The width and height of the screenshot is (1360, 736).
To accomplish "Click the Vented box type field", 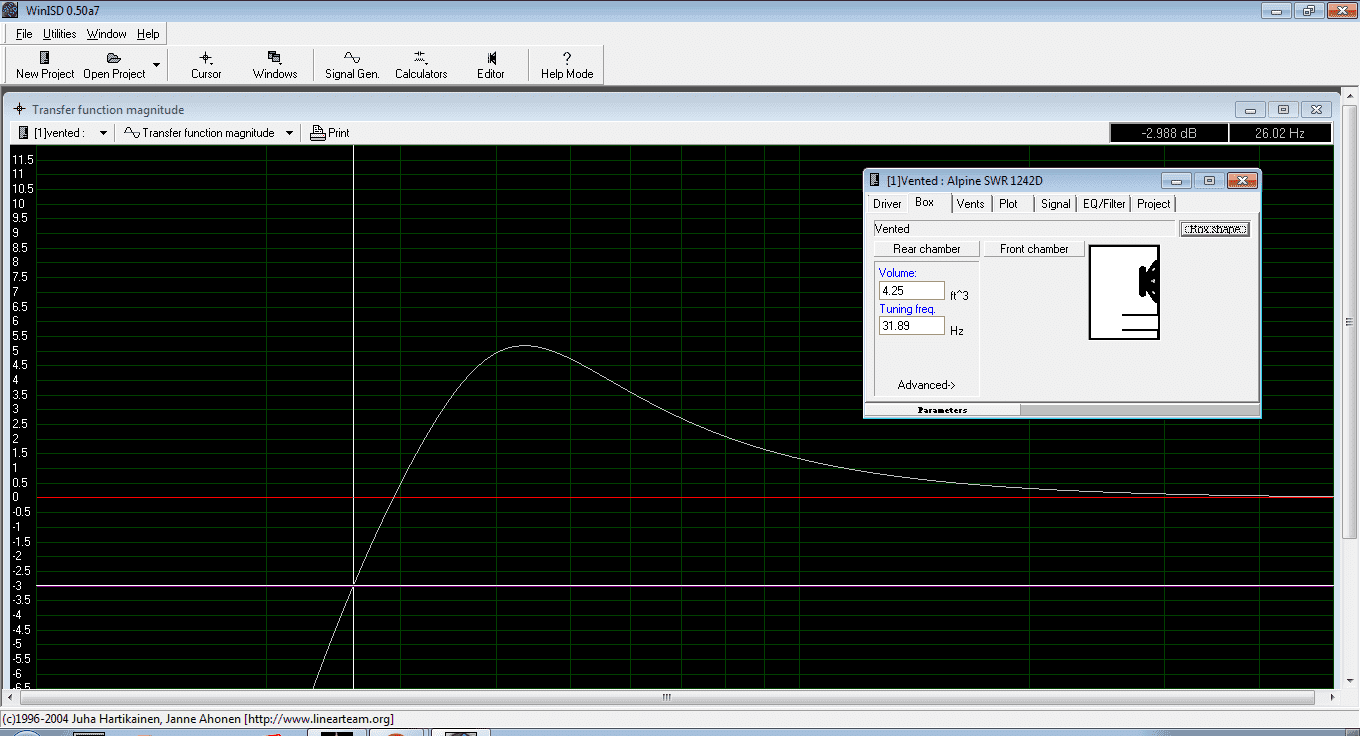I will point(1024,229).
